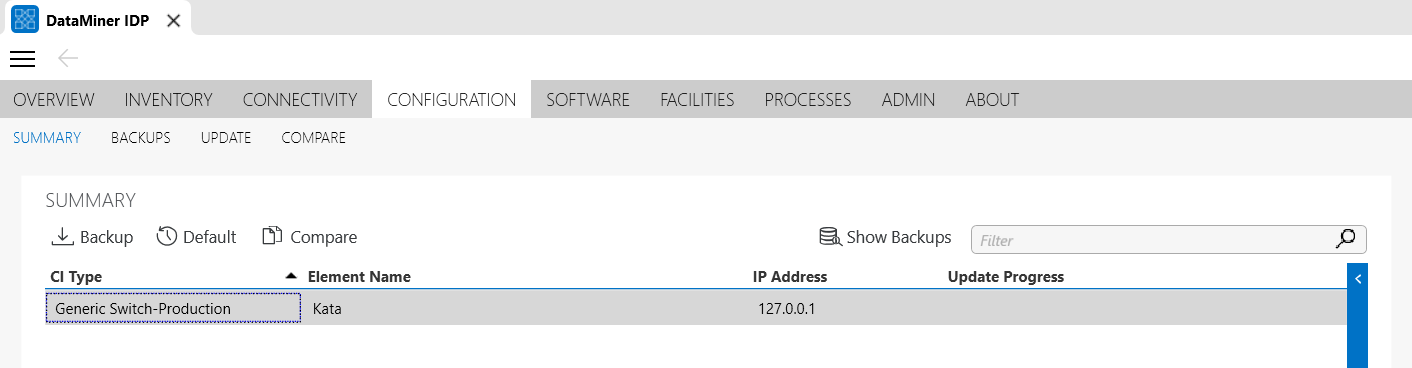
Task: Open the BACKUPS subtab
Action: (x=141, y=138)
